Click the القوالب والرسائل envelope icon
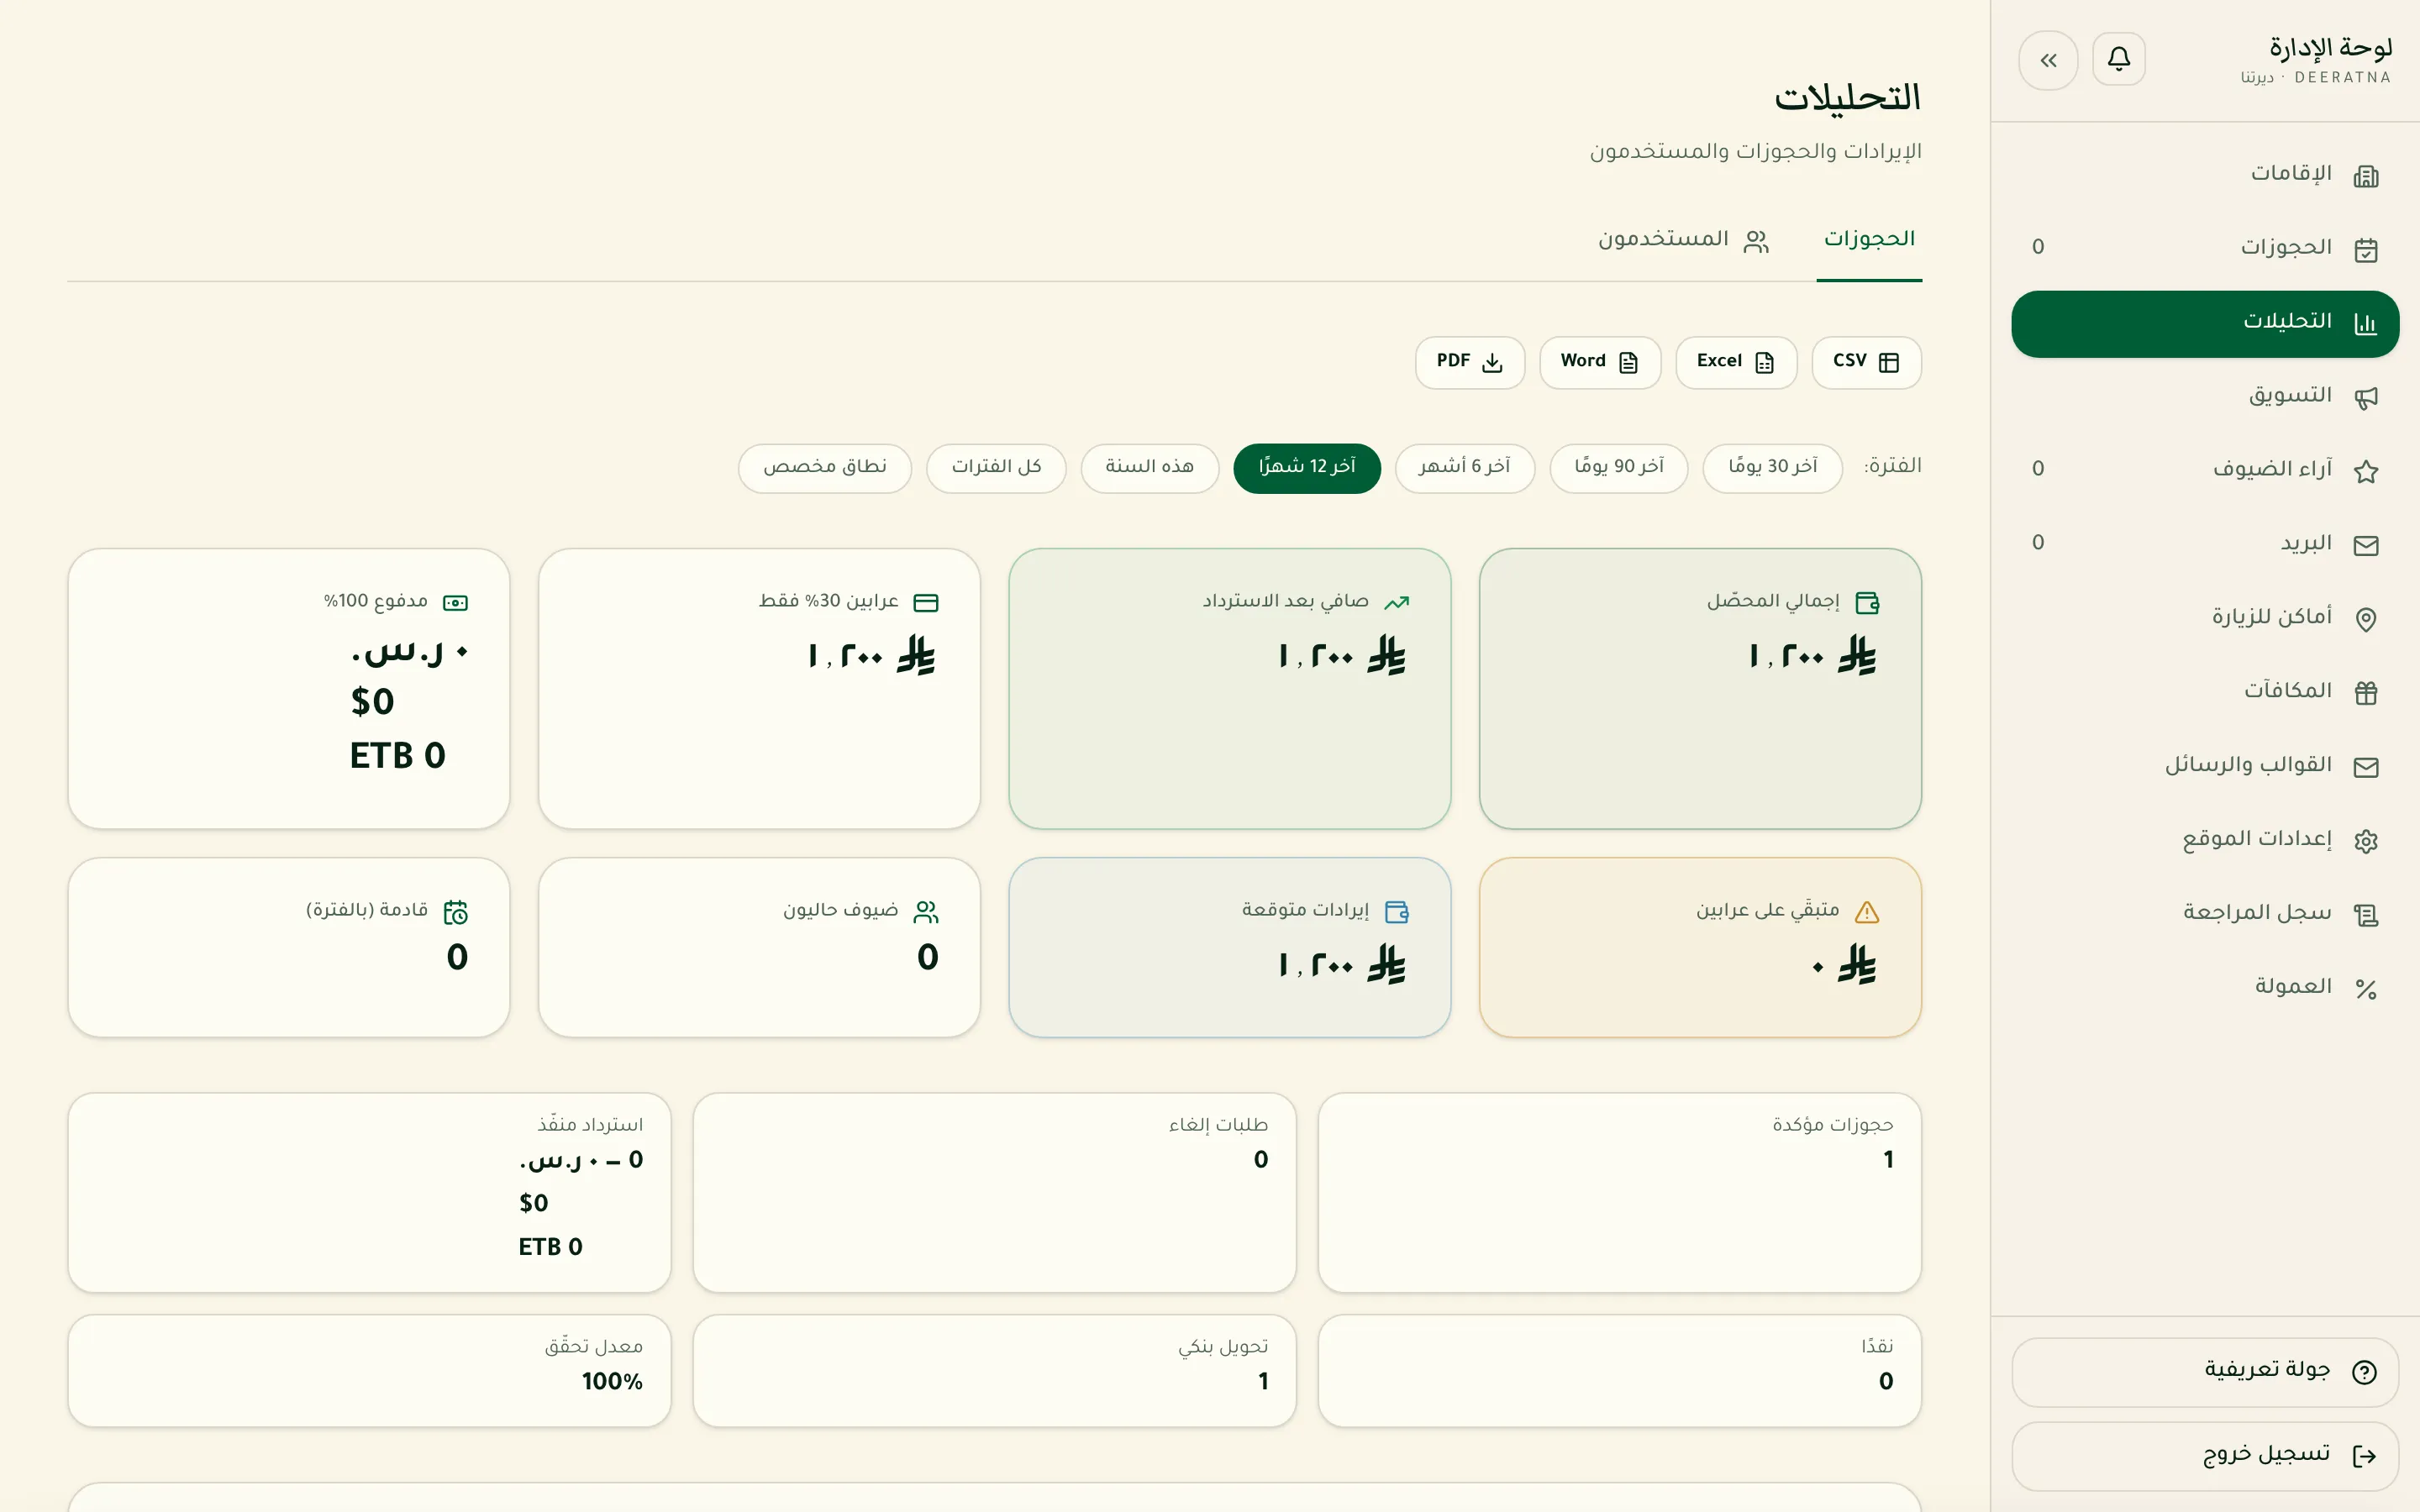 [2365, 767]
